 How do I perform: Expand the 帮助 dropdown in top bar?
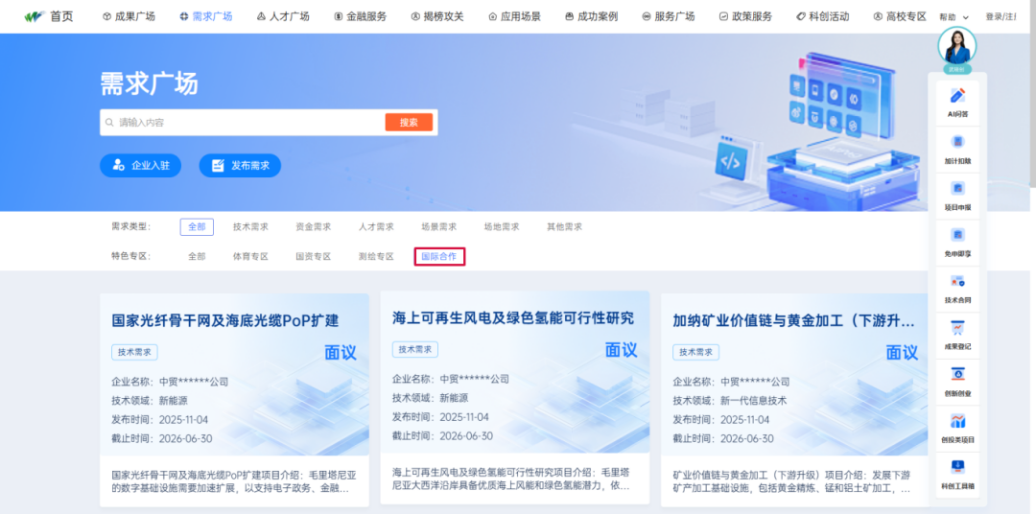coord(954,17)
